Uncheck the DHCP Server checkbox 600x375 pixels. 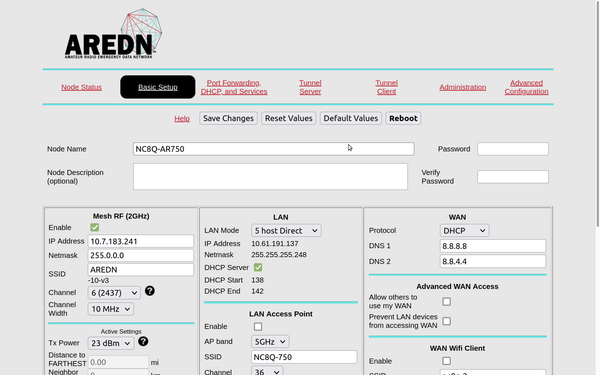click(258, 267)
